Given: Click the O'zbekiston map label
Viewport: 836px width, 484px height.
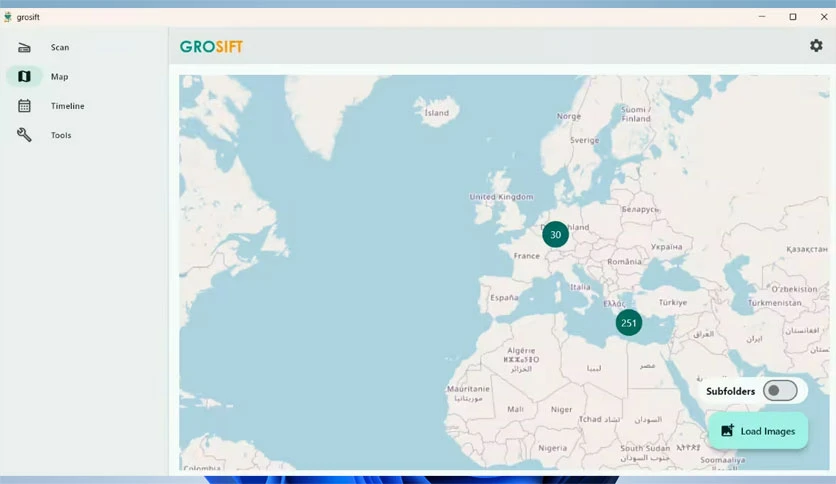Looking at the screenshot, I should [x=794, y=289].
